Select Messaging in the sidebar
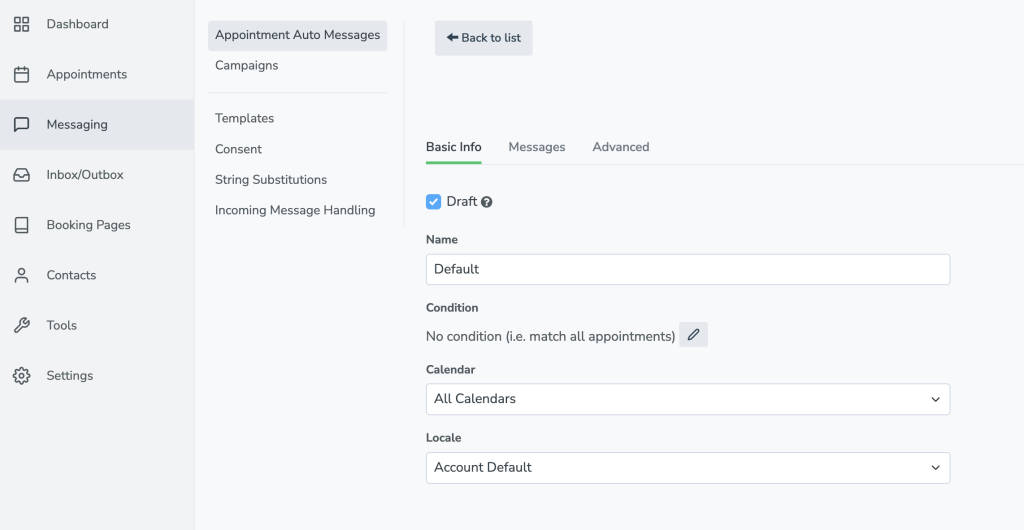Viewport: 1024px width, 530px height. point(97,125)
